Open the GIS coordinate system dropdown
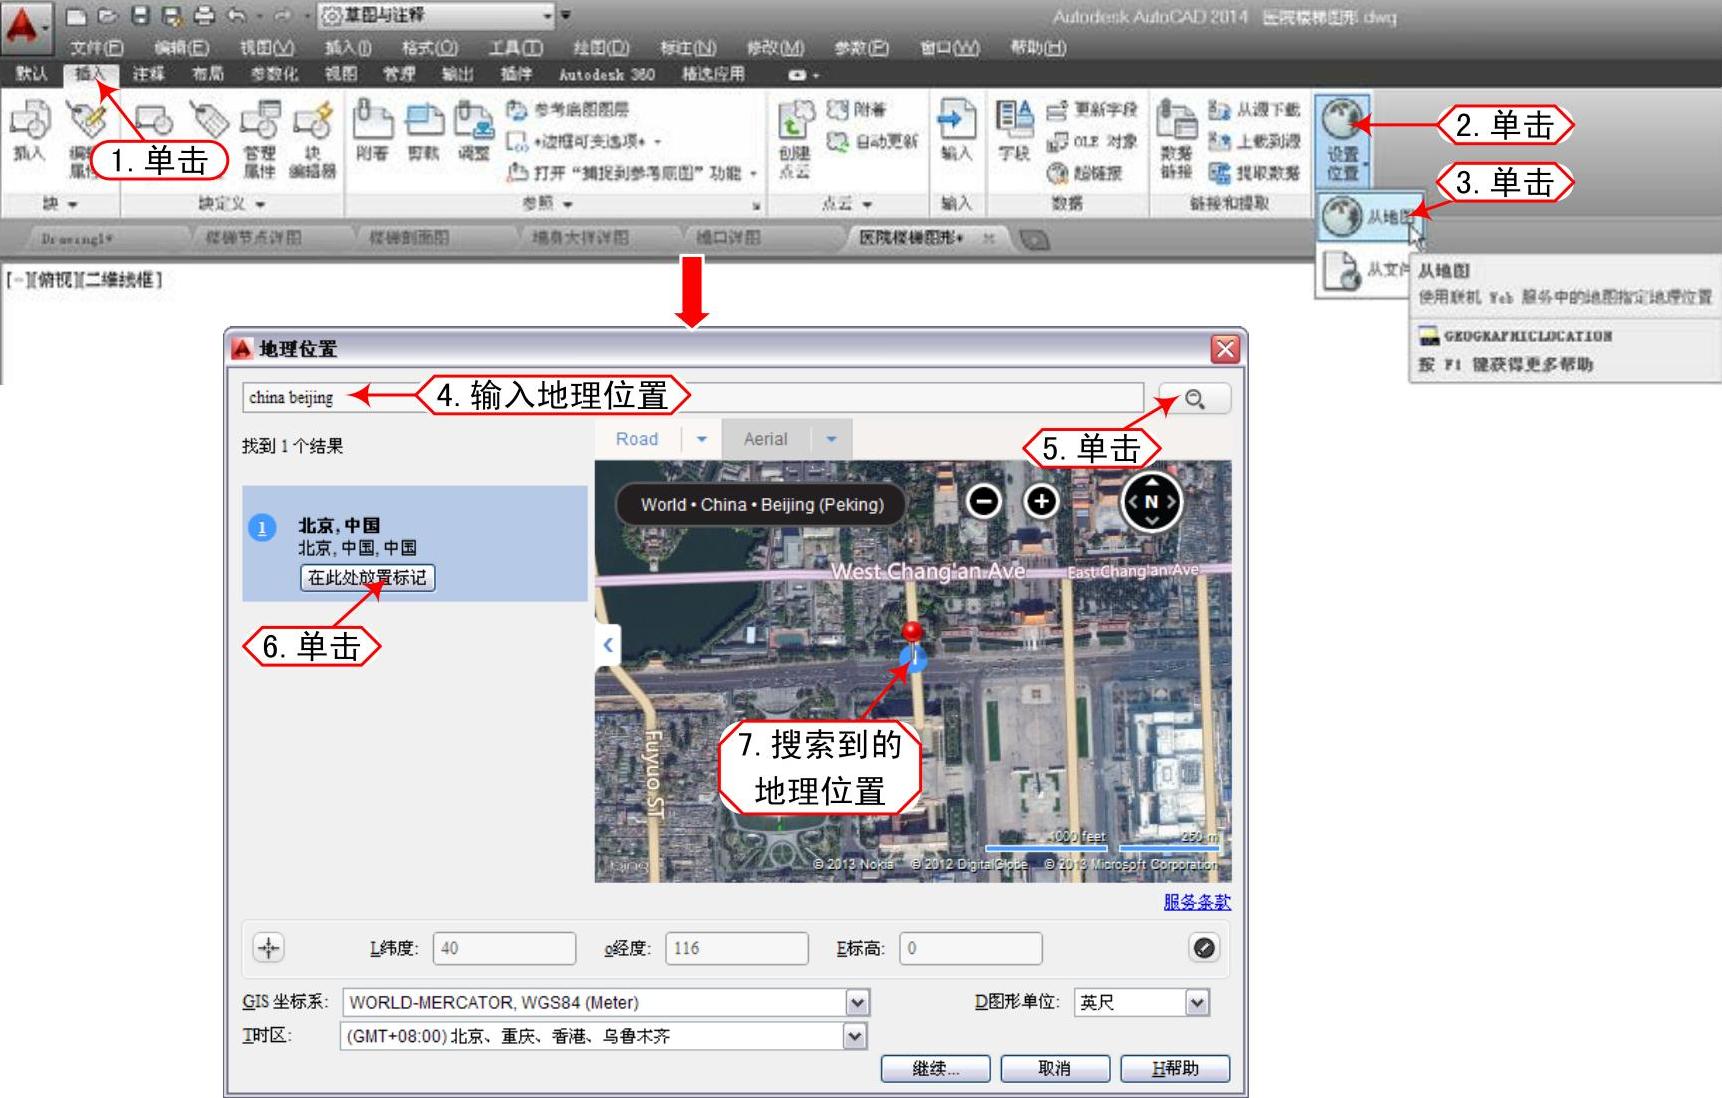Screen dimensions: 1722x1098 pos(857,1002)
